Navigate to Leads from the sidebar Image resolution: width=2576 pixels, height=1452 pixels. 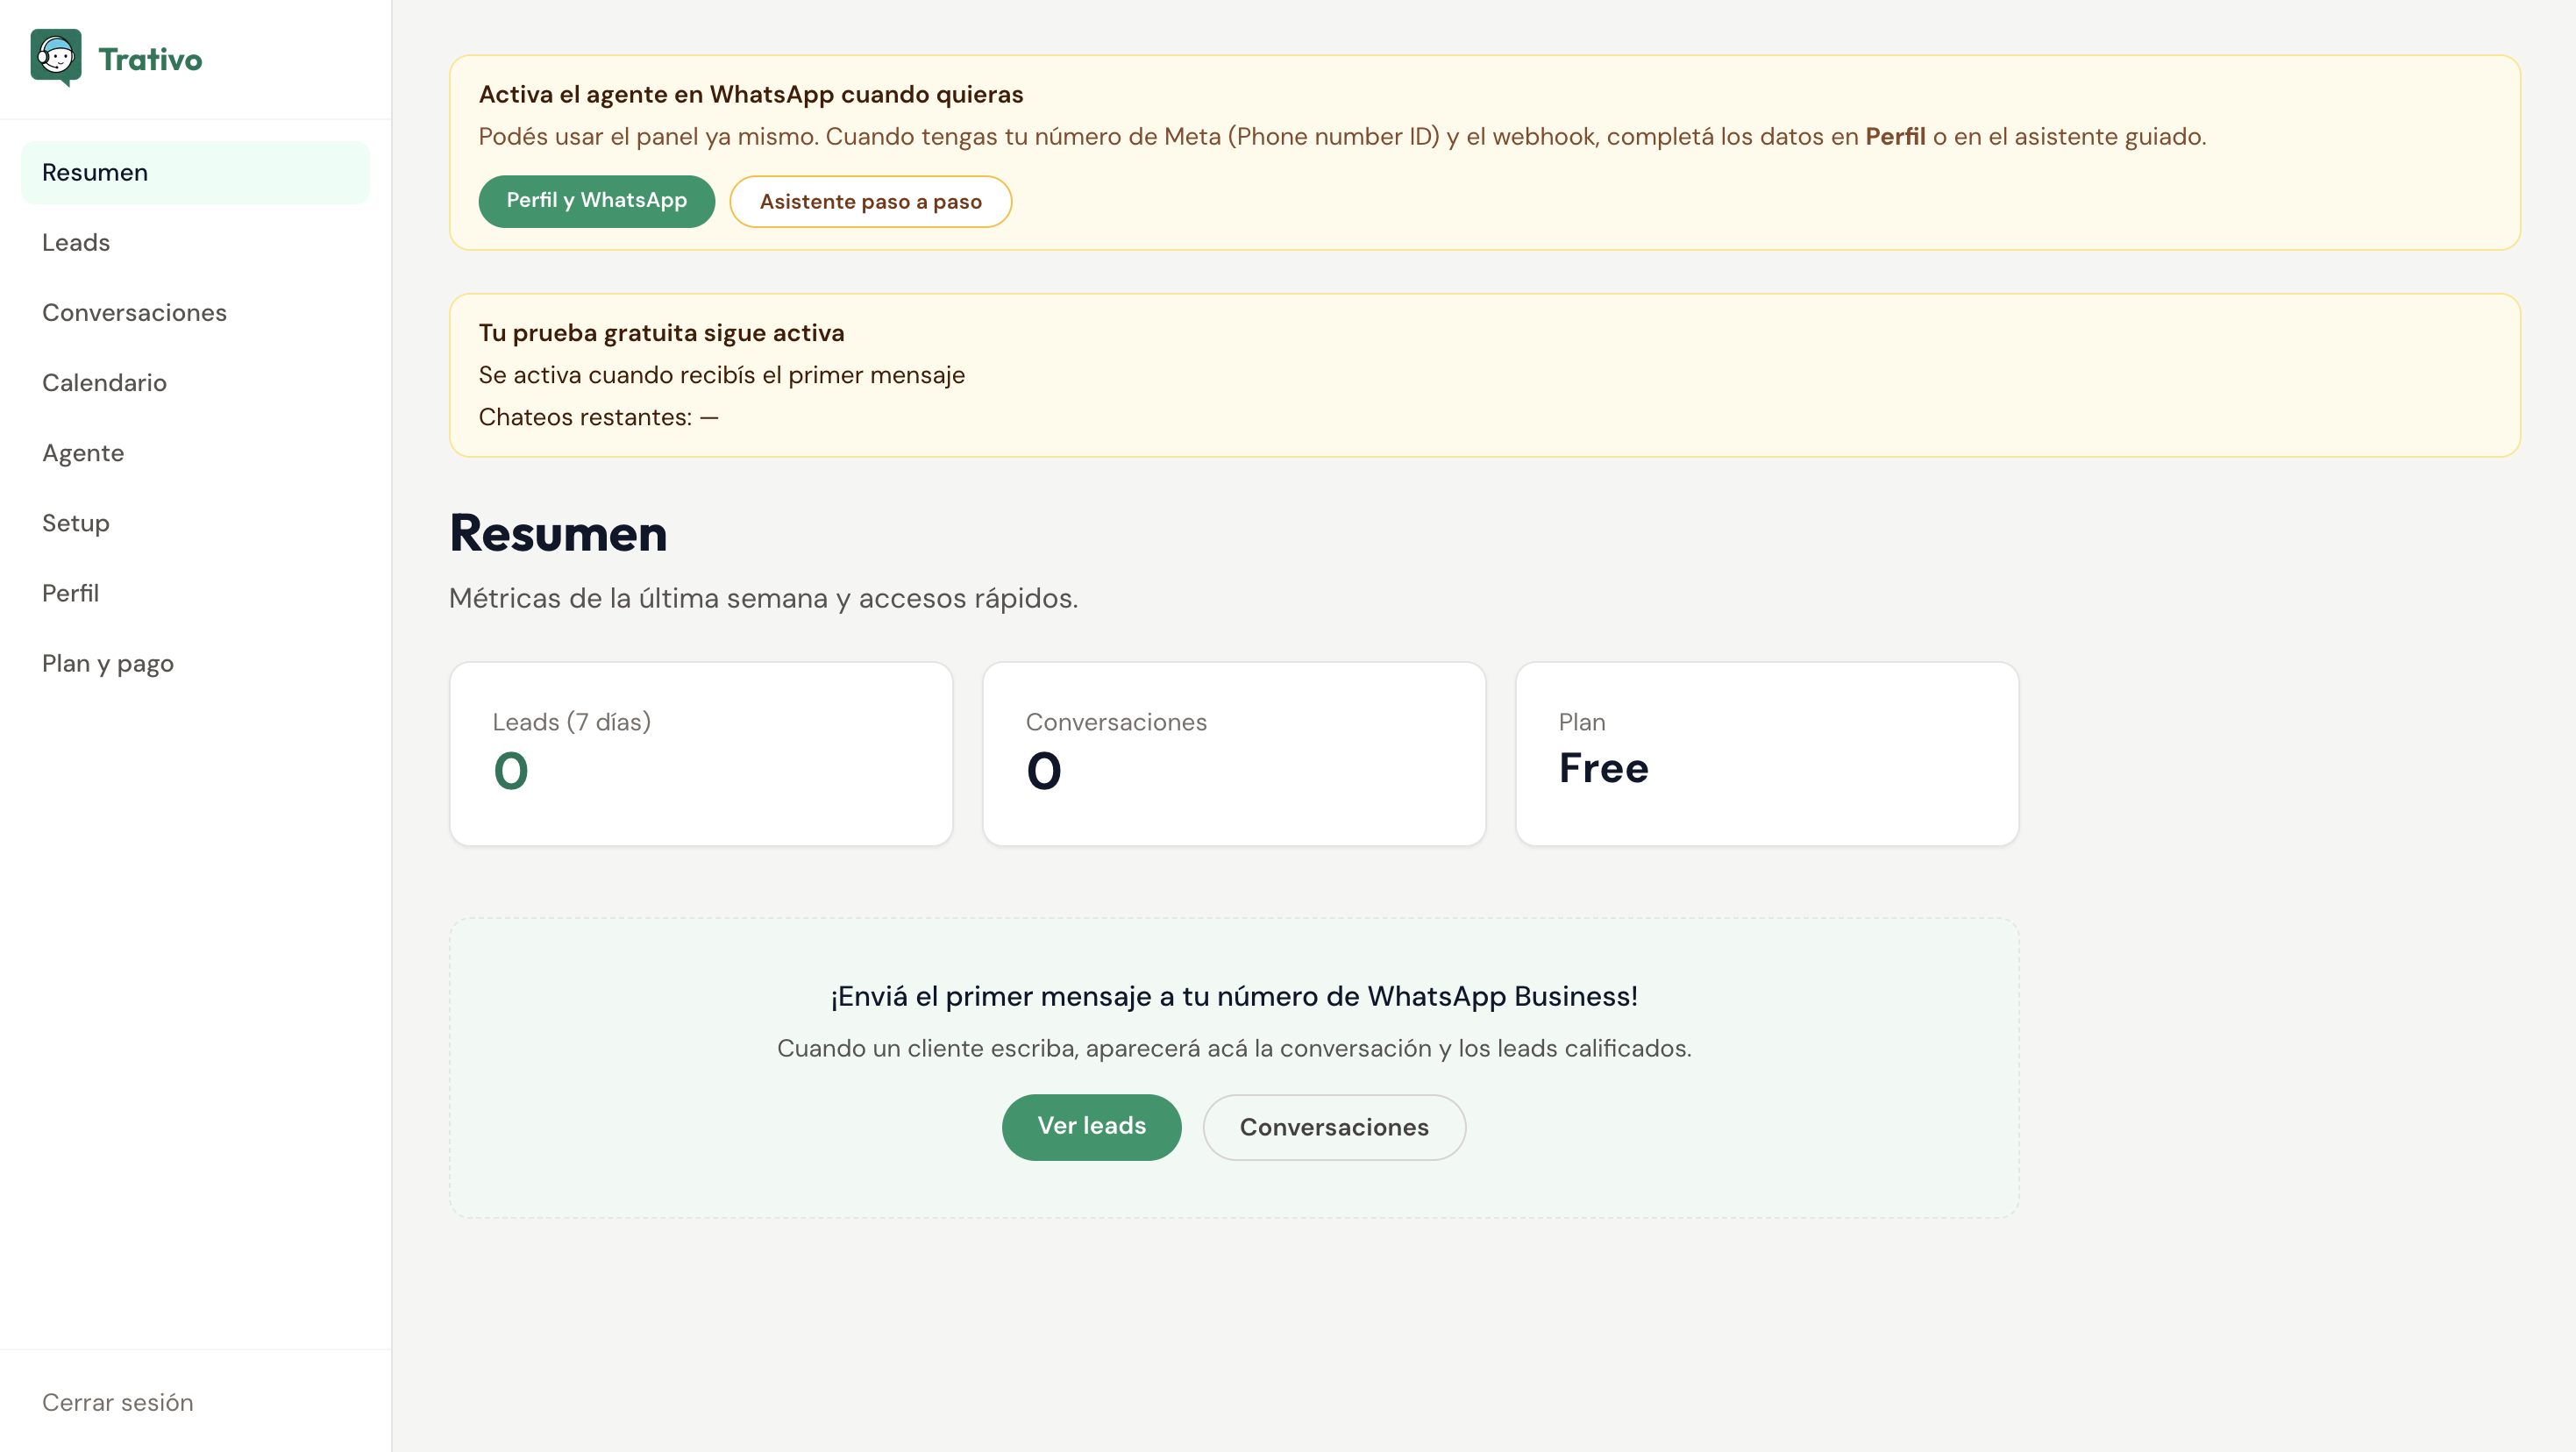[75, 242]
